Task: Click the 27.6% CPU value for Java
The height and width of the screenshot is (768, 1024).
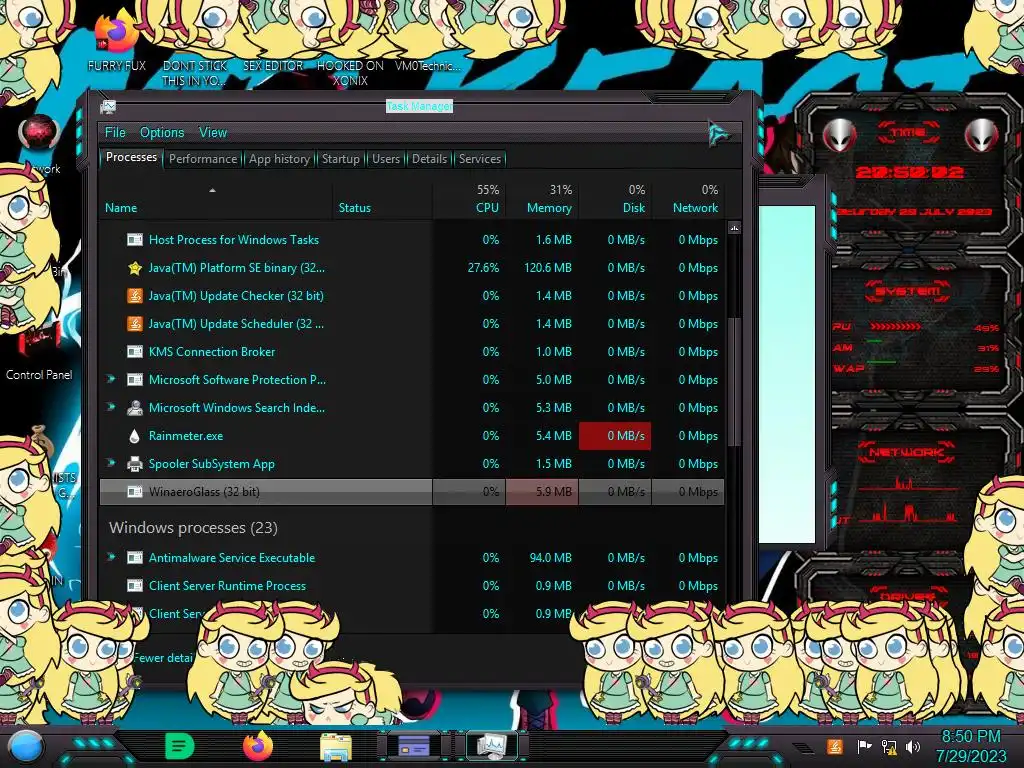Action: [x=483, y=268]
